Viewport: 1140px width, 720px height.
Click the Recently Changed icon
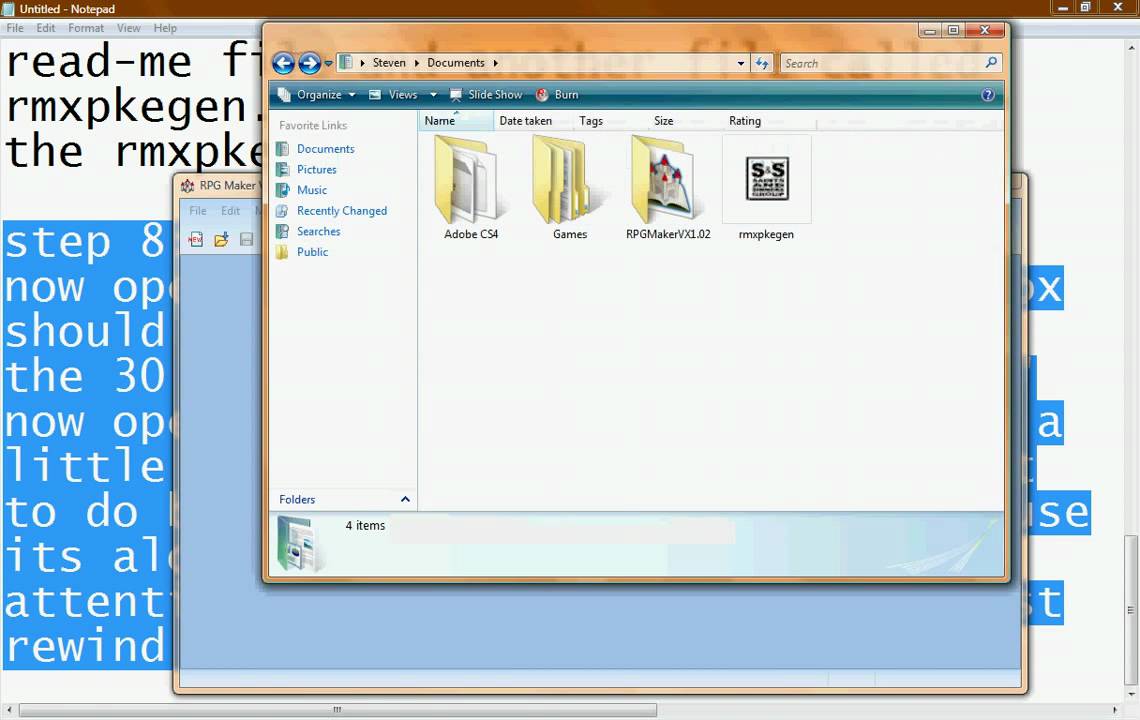click(x=283, y=211)
